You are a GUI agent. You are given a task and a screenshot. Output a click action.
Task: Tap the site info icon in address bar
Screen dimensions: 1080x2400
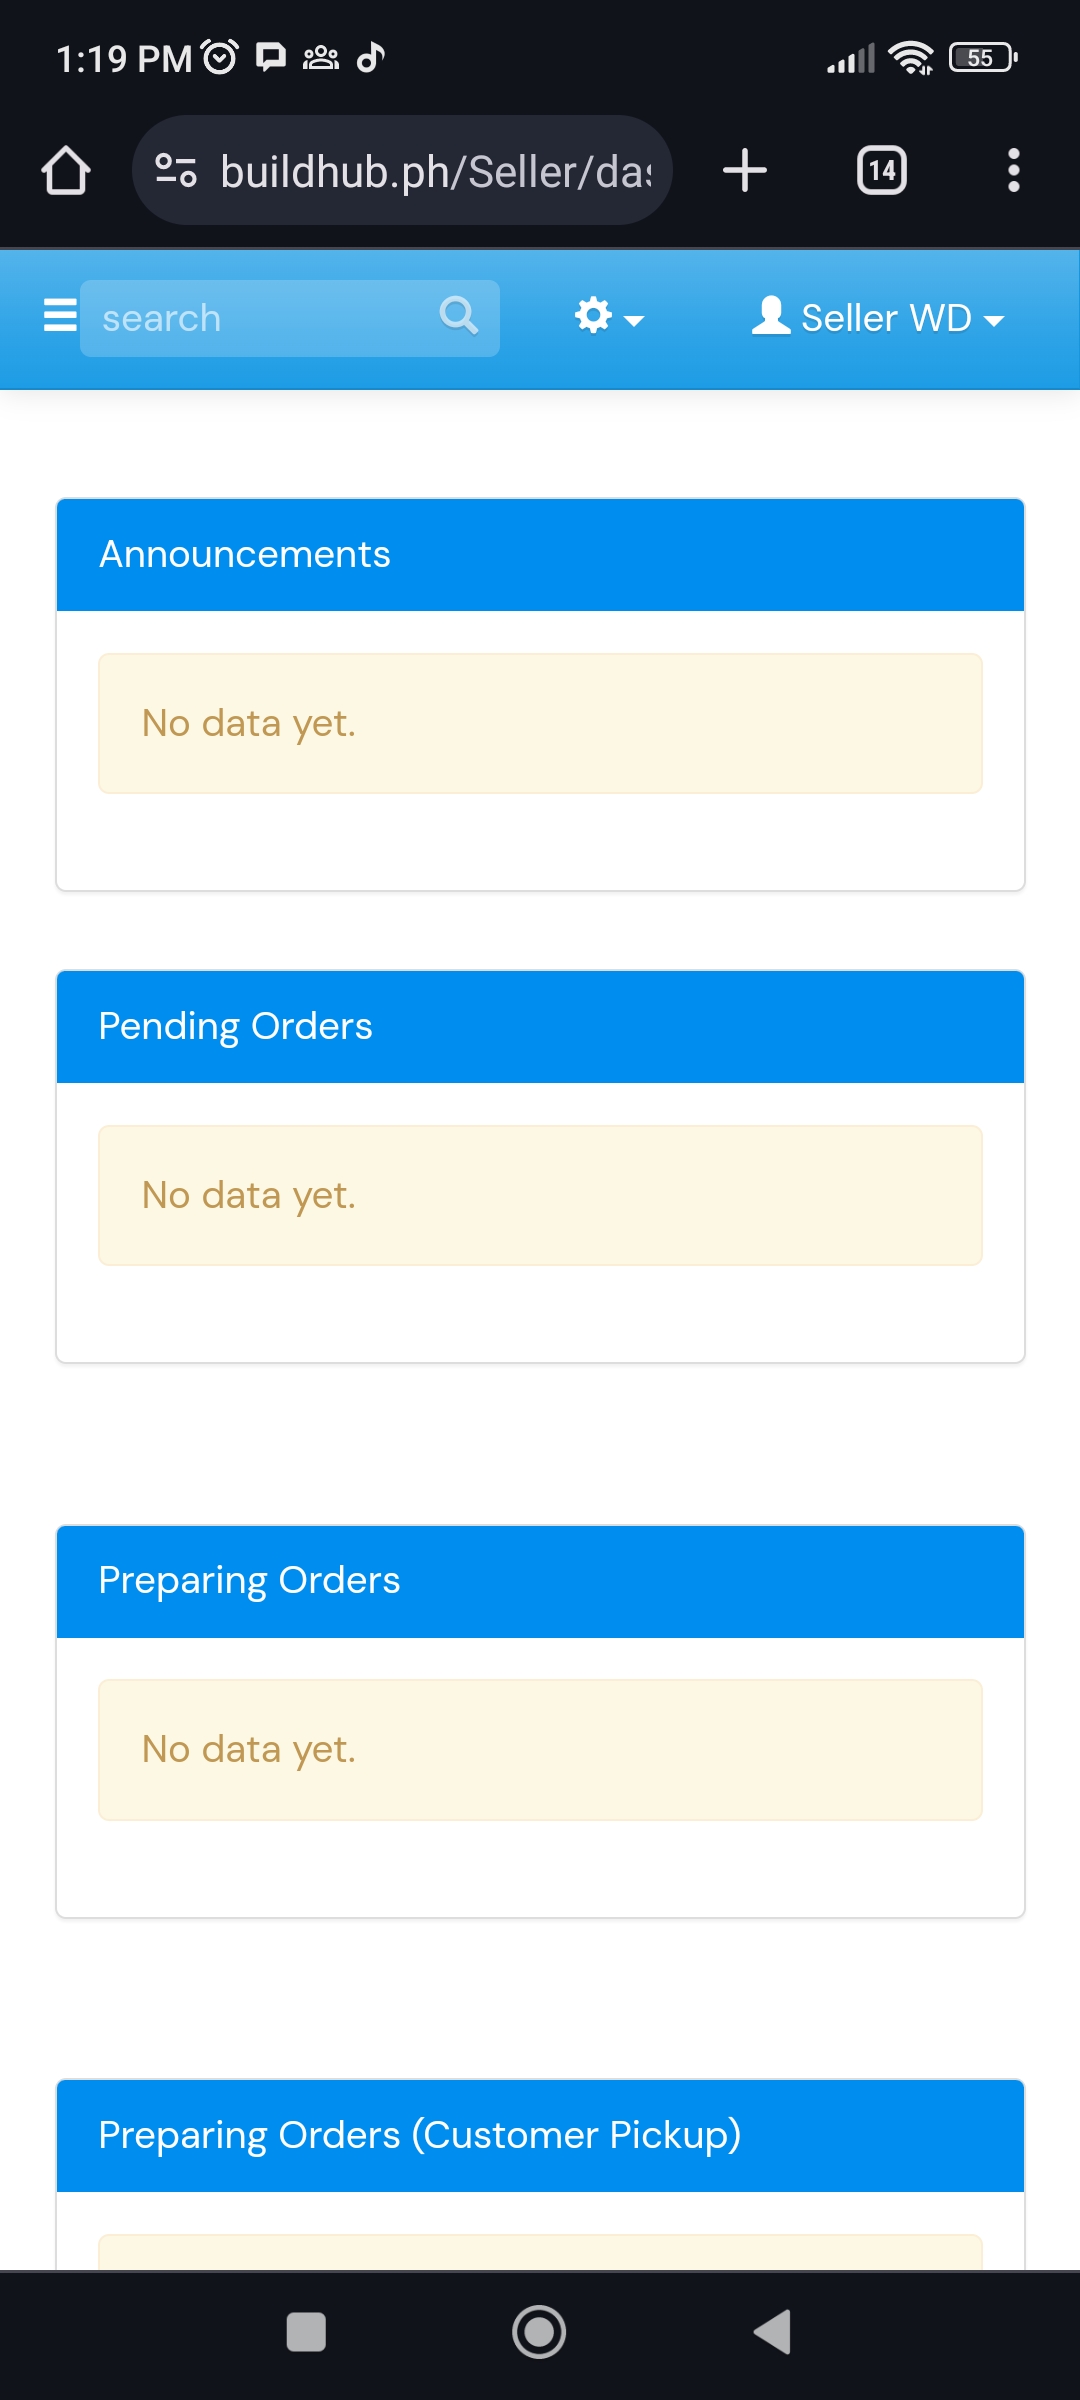pos(176,171)
